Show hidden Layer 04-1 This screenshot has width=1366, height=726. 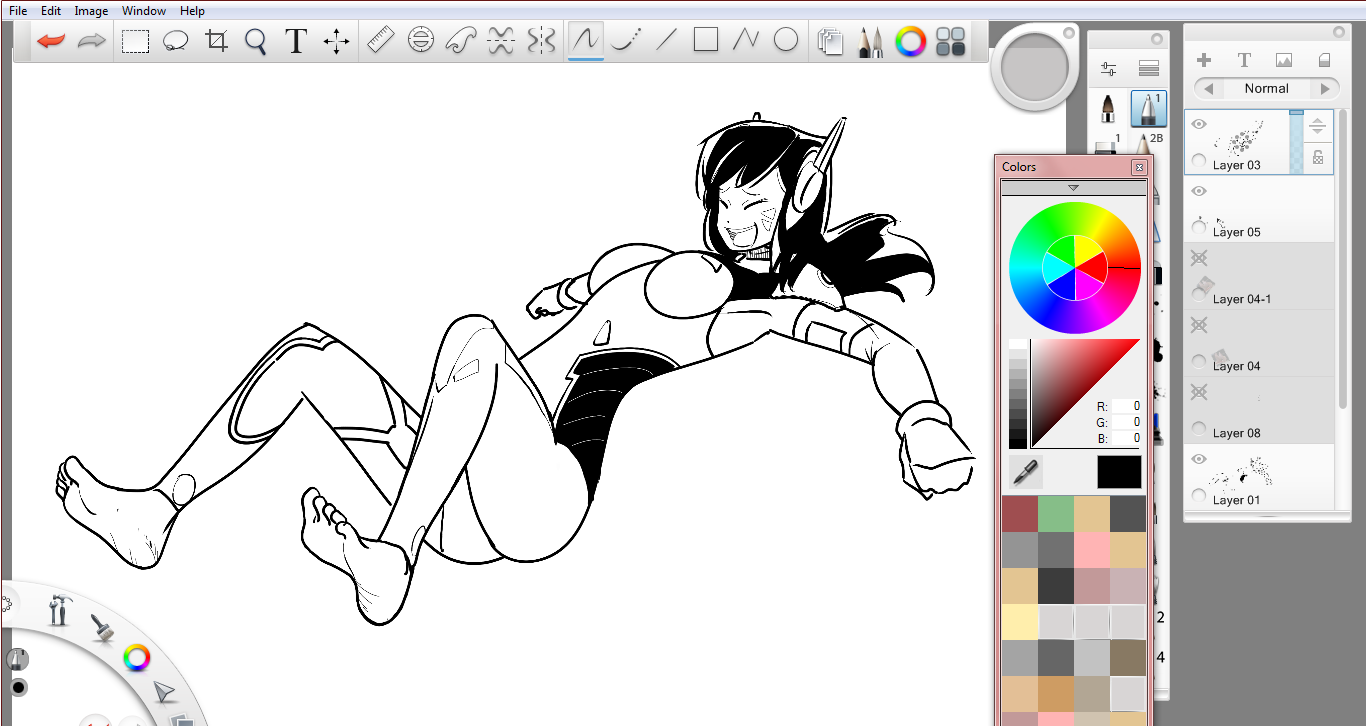[1199, 258]
